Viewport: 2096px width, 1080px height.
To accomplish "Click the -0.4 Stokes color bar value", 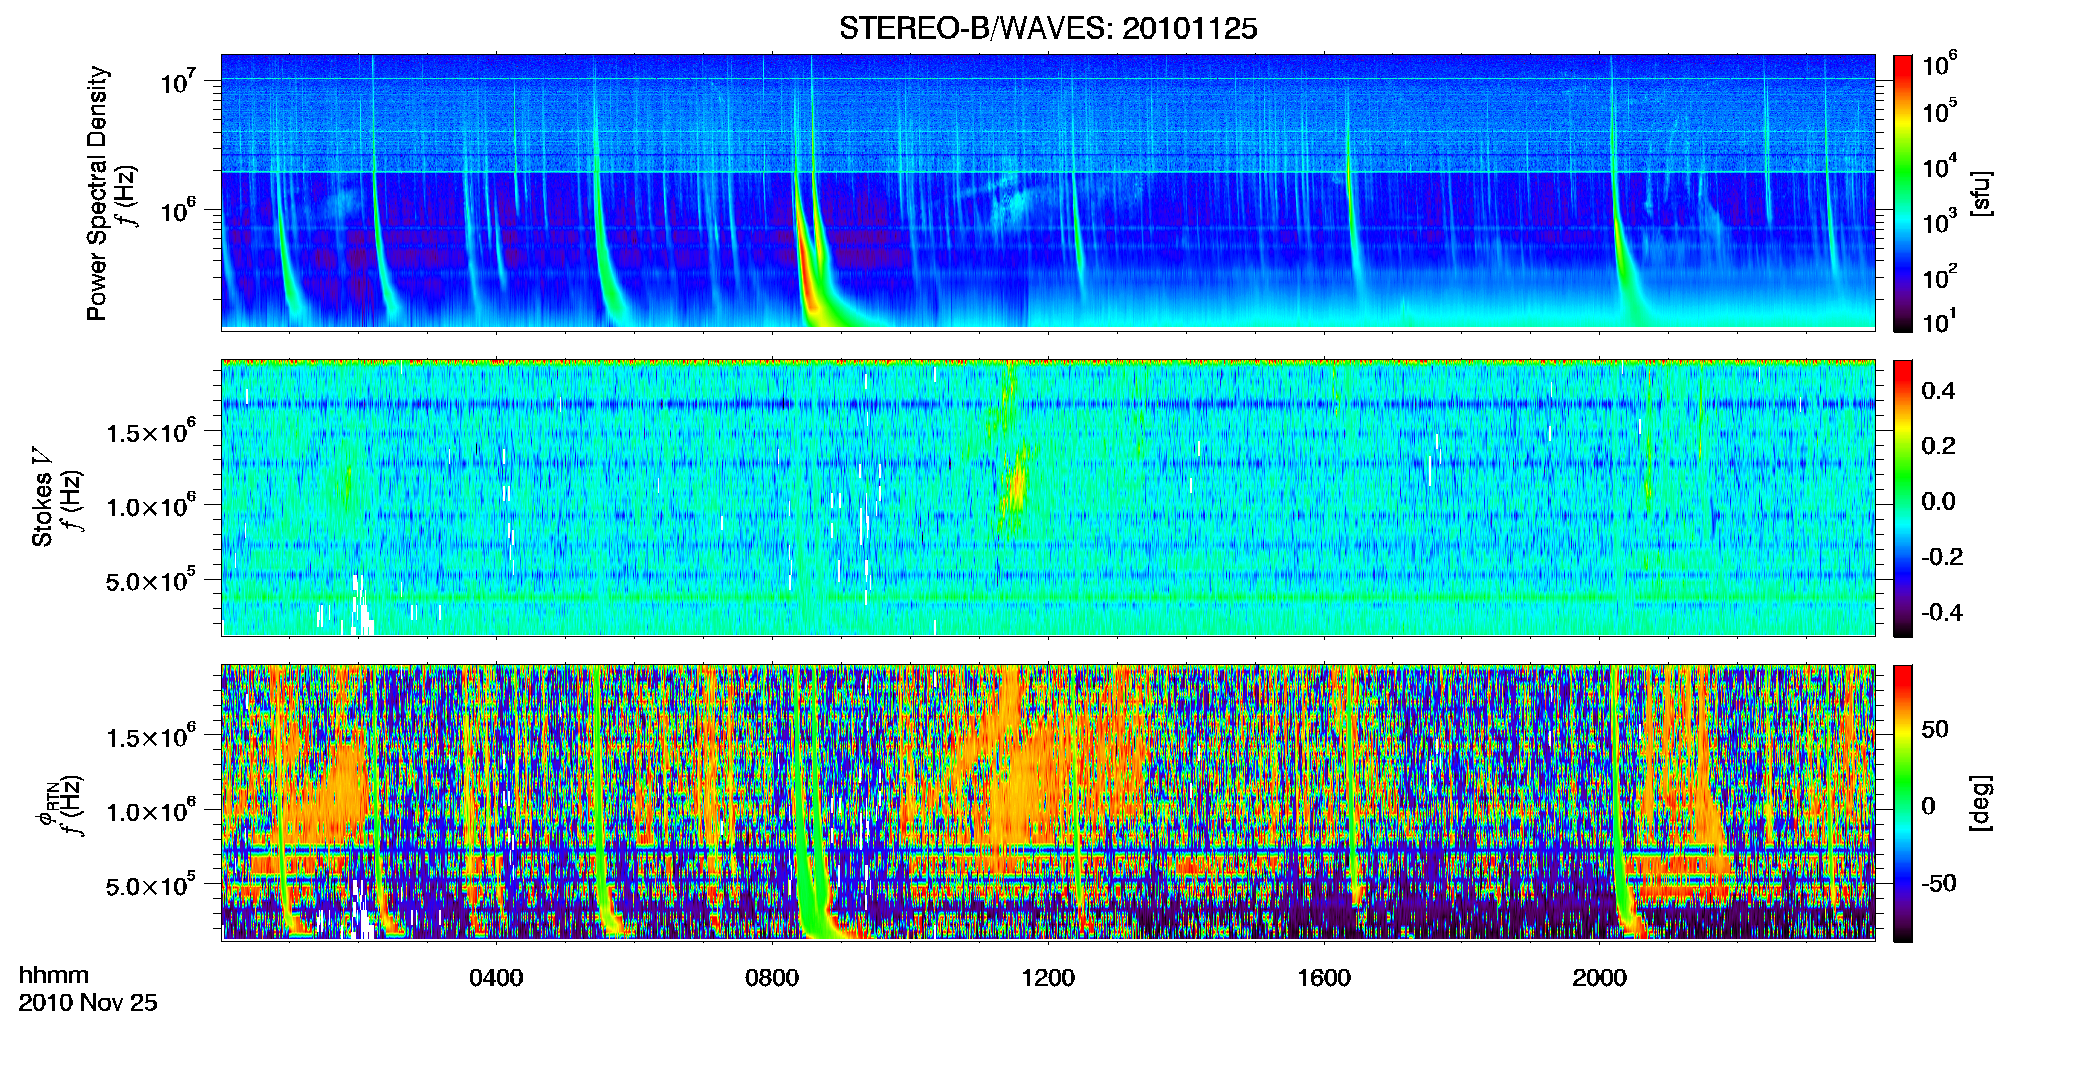I will pos(1942,612).
